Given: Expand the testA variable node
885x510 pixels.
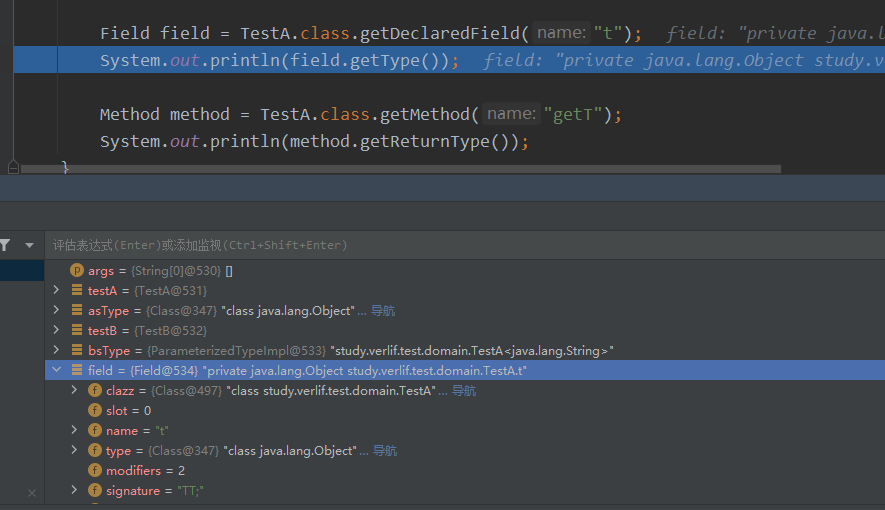Looking at the screenshot, I should point(57,291).
